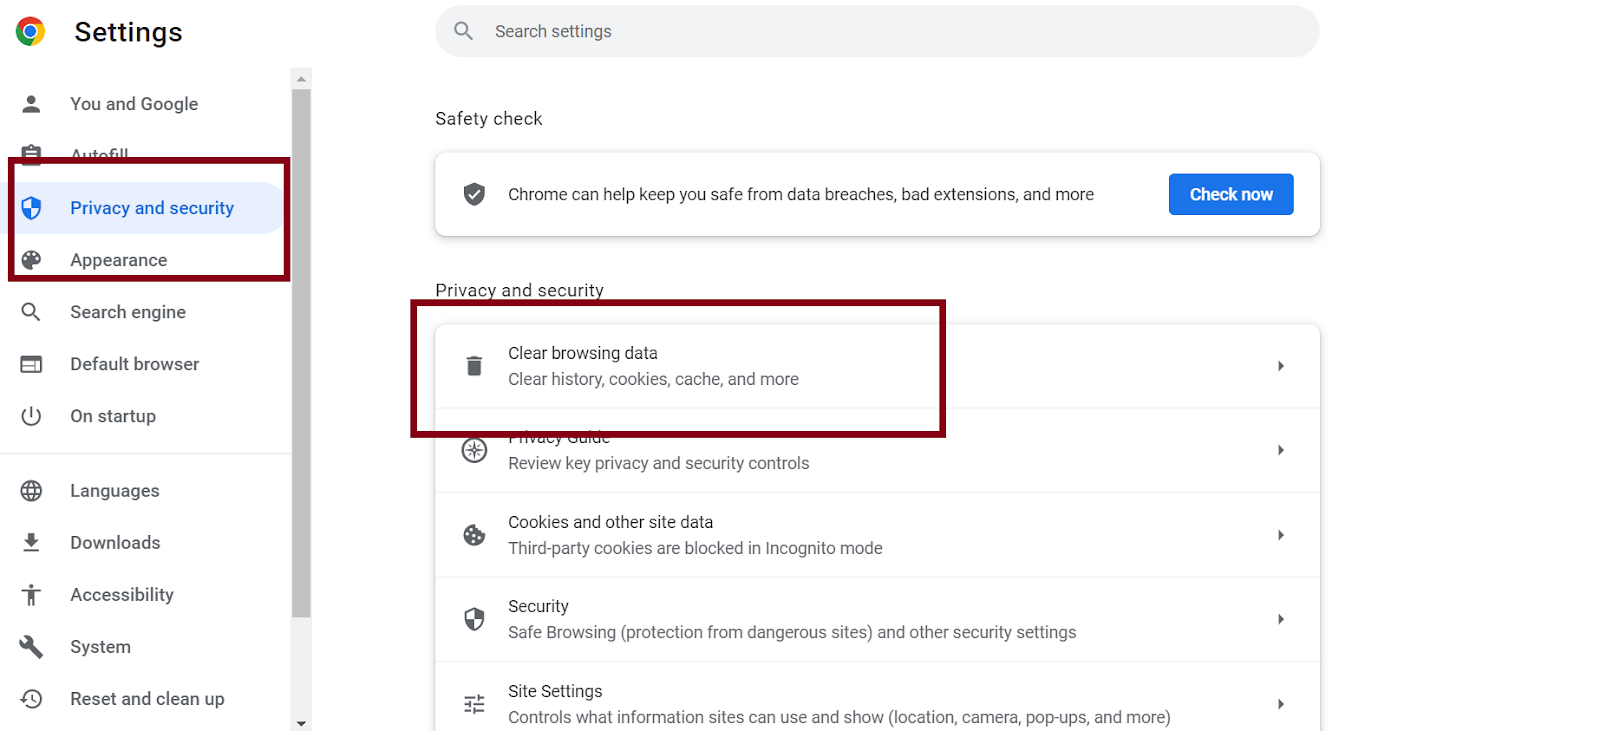Click the trash can icon for Clear browsing data
The width and height of the screenshot is (1600, 731).
coord(475,366)
